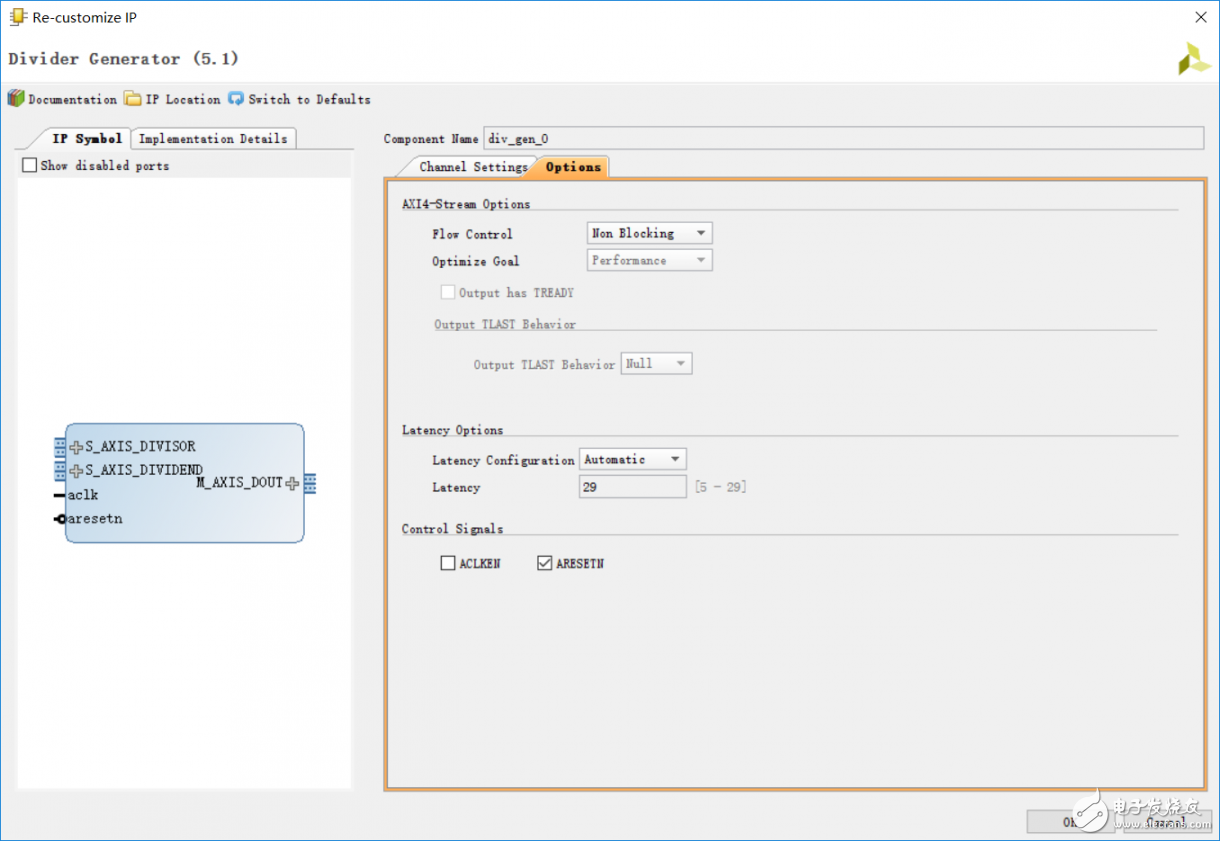
Task: Click the S_AXIS_DIVISOR bus connector icon
Action: 60,447
